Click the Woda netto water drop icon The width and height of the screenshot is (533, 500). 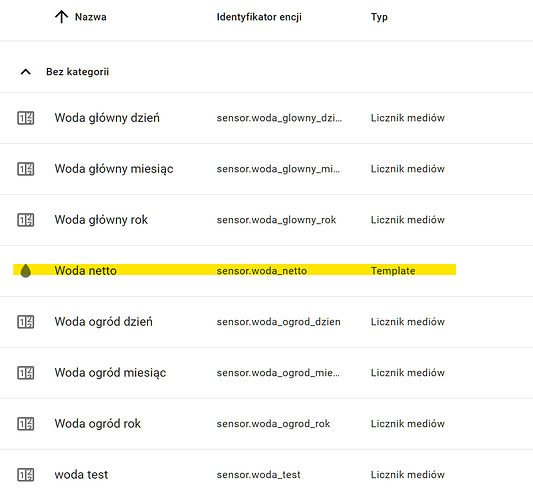tap(25, 271)
